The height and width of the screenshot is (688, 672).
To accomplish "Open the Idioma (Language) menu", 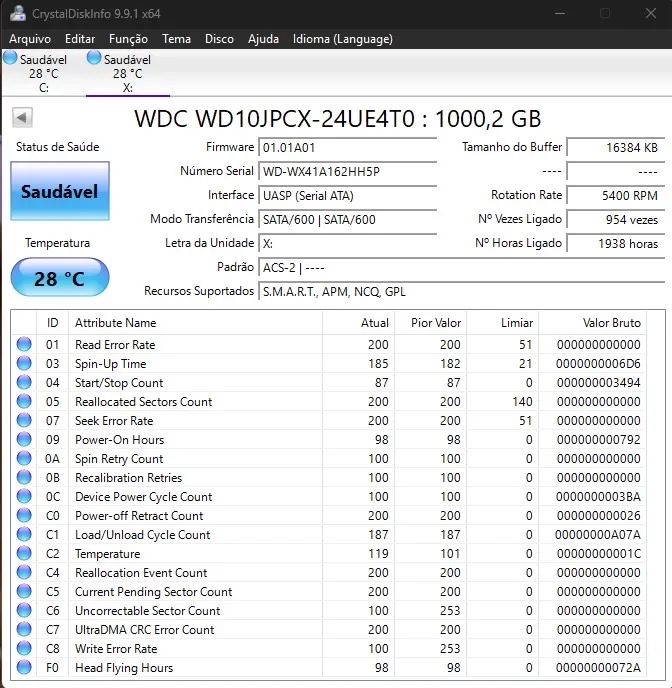I will 343,39.
